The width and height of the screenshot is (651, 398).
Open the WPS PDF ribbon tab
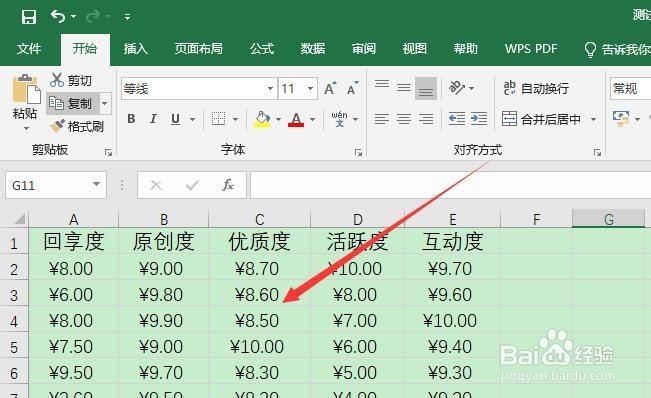(531, 49)
